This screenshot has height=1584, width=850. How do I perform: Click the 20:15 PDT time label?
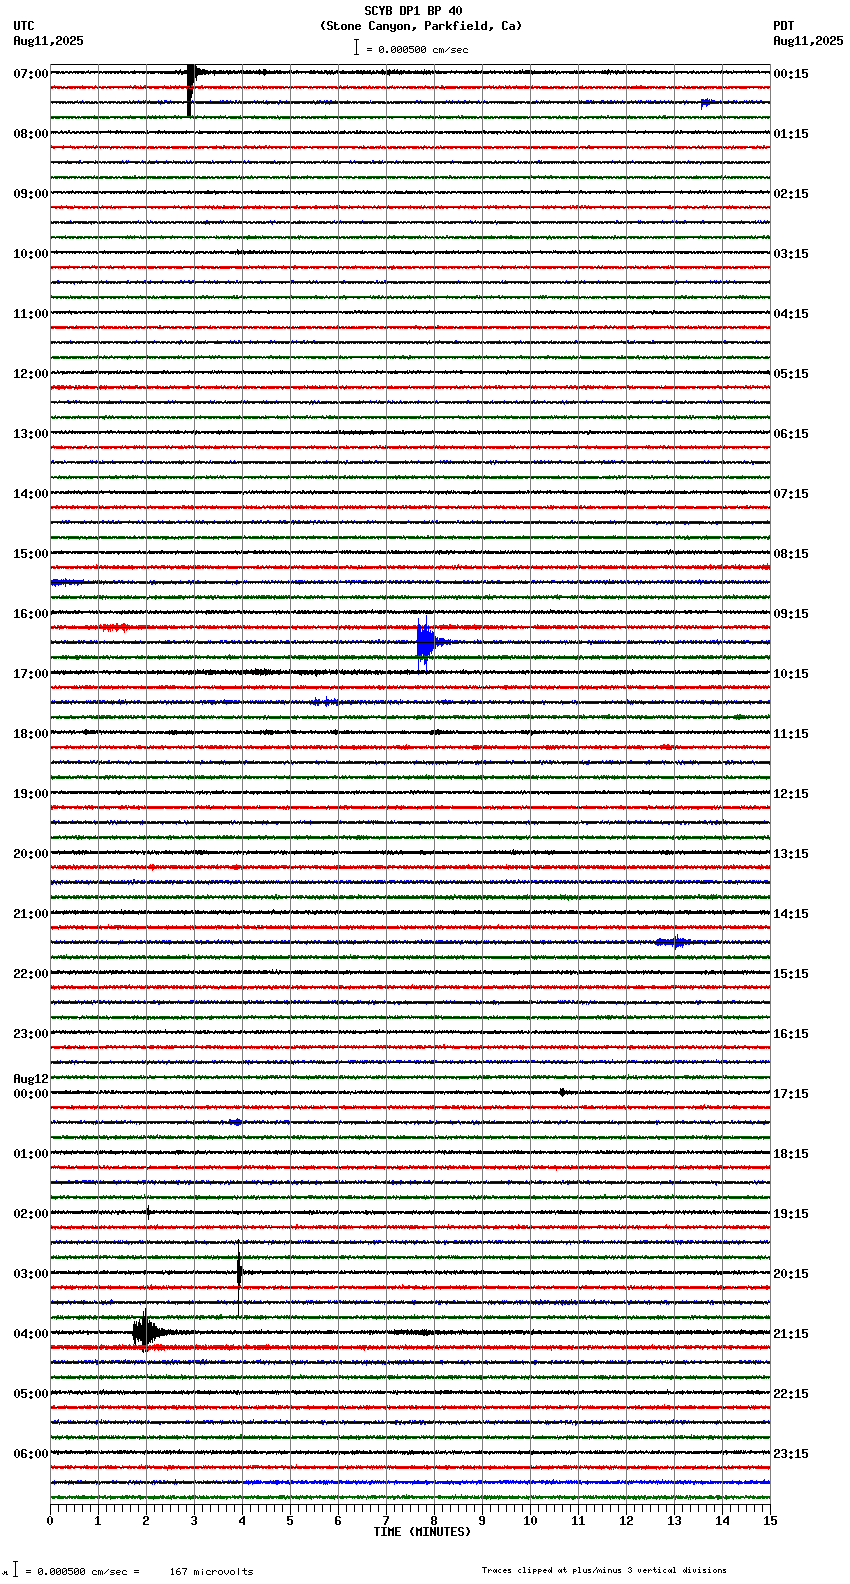[791, 1274]
